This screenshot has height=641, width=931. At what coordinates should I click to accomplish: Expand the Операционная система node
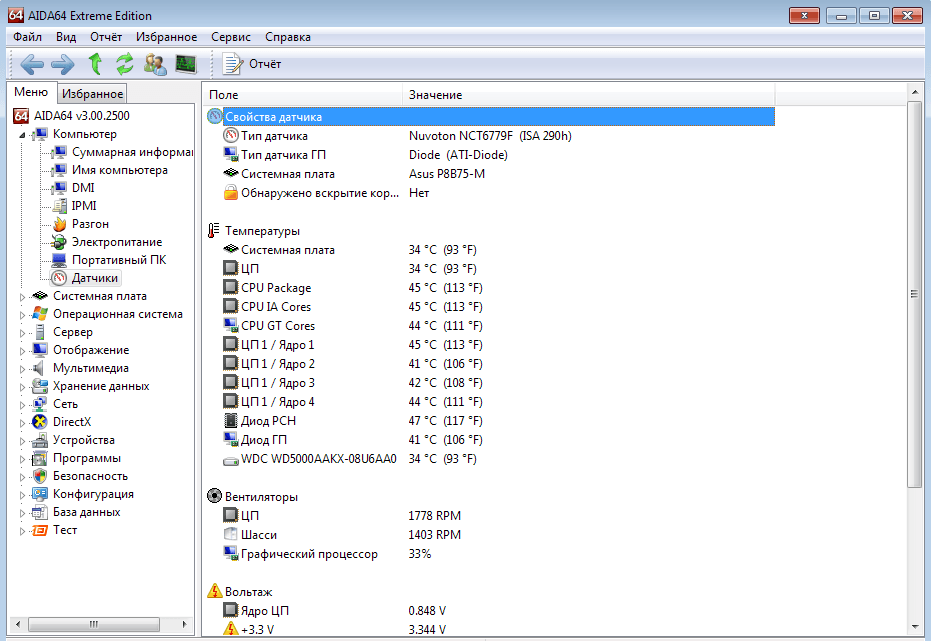click(22, 315)
